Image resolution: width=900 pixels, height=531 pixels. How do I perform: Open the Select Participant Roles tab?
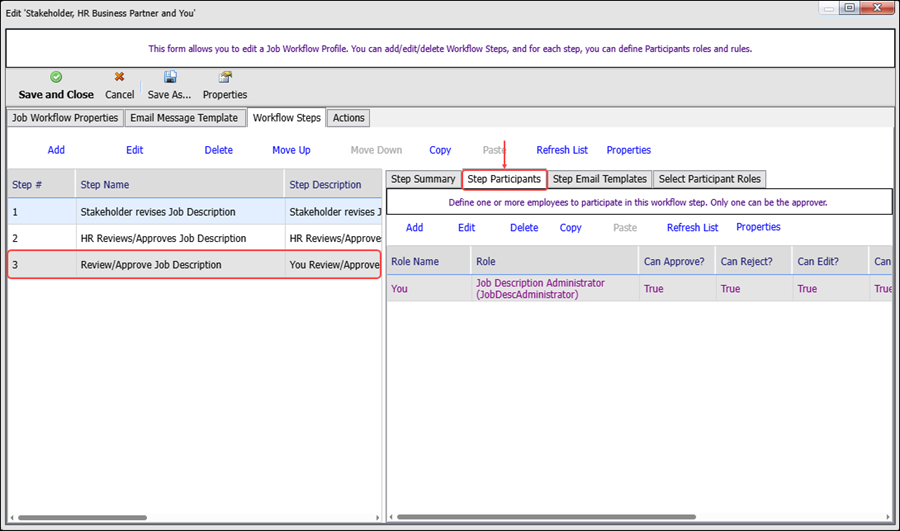[709, 179]
